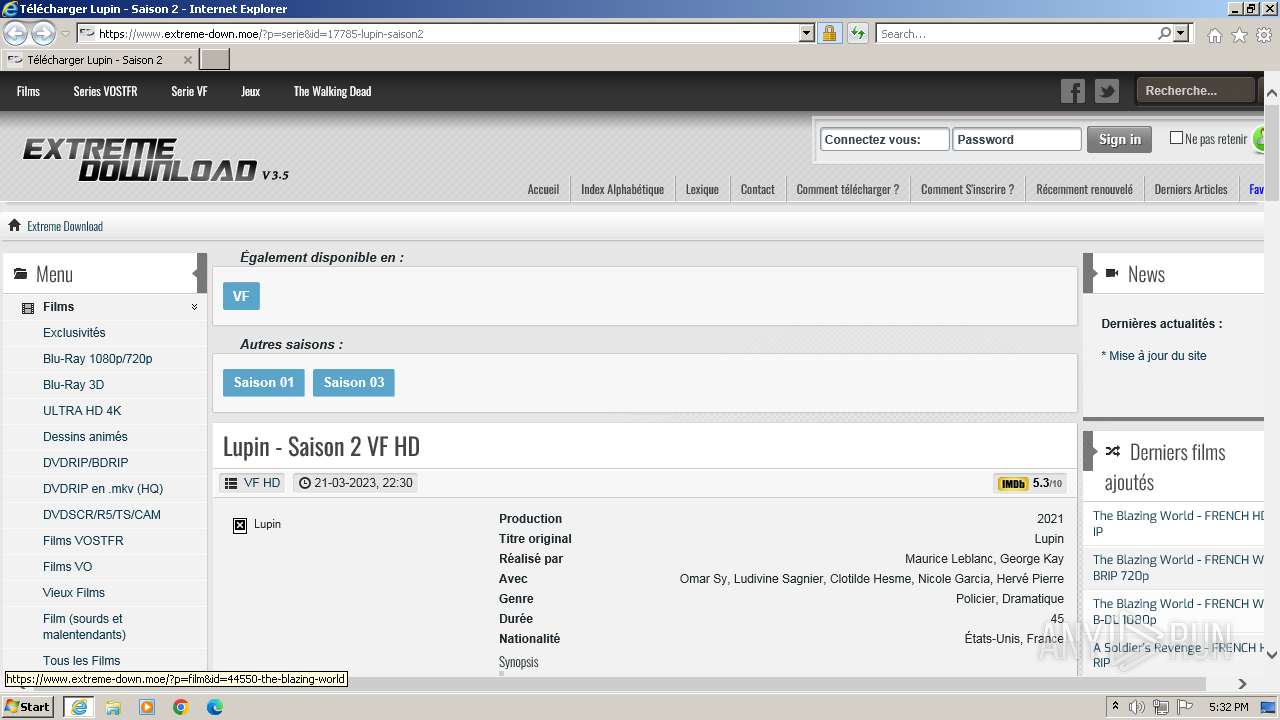This screenshot has height=720, width=1280.
Task: Click the browser Forward arrow button
Action: click(43, 33)
